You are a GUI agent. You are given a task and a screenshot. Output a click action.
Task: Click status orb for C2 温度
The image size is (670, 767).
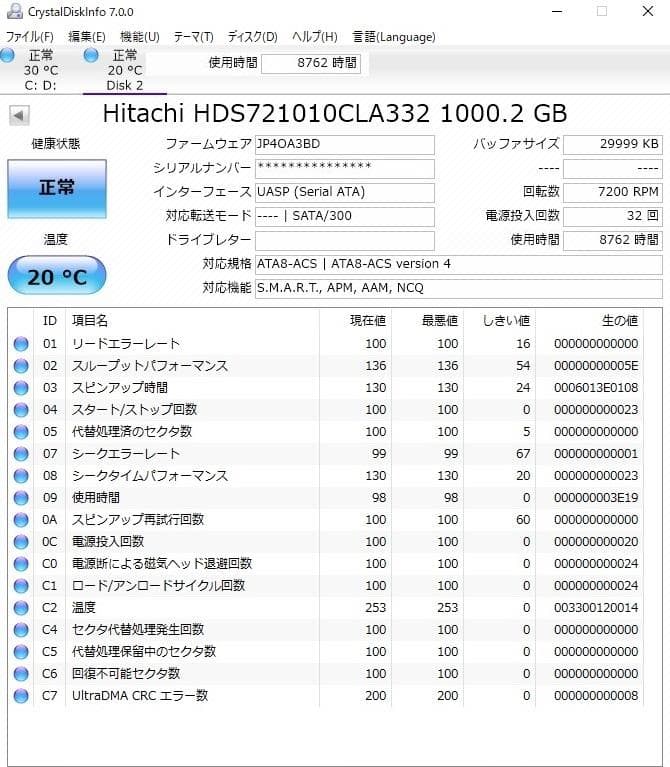pyautogui.click(x=21, y=608)
